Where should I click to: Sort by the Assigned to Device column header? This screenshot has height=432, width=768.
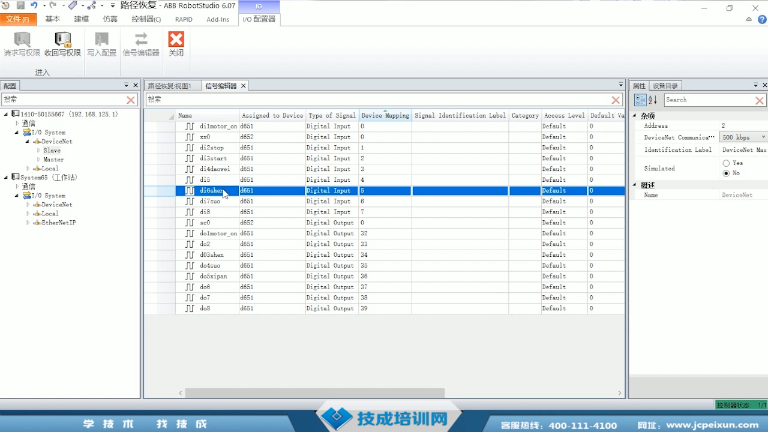click(x=272, y=116)
